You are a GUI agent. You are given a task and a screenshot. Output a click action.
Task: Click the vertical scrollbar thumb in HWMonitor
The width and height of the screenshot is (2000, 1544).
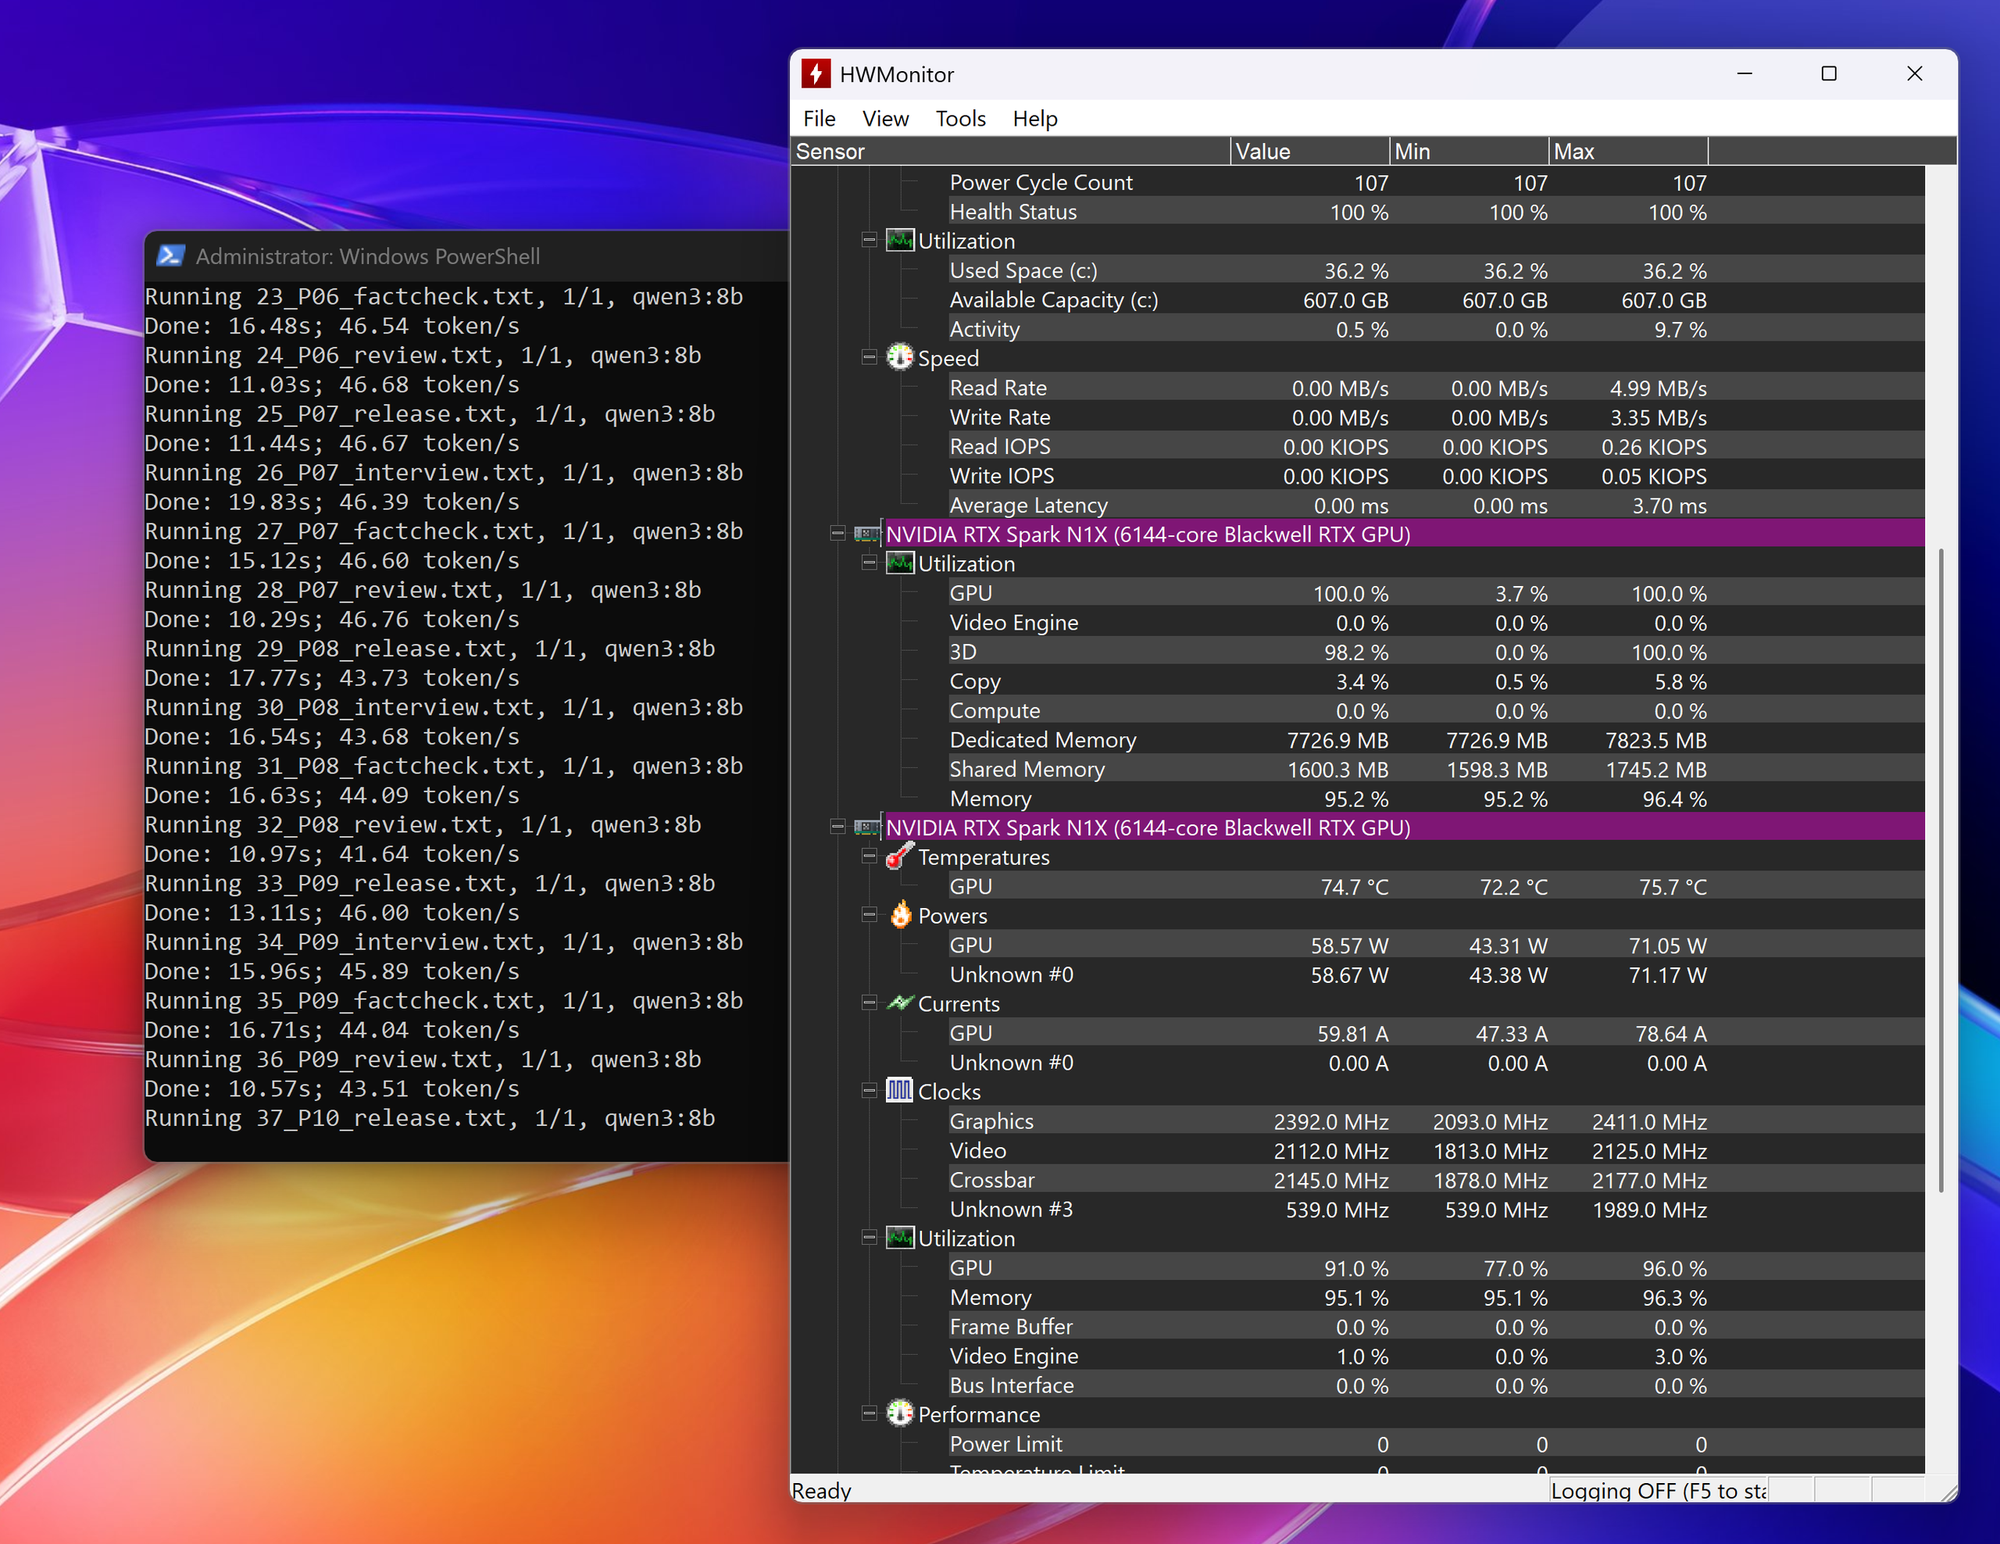coord(1941,870)
